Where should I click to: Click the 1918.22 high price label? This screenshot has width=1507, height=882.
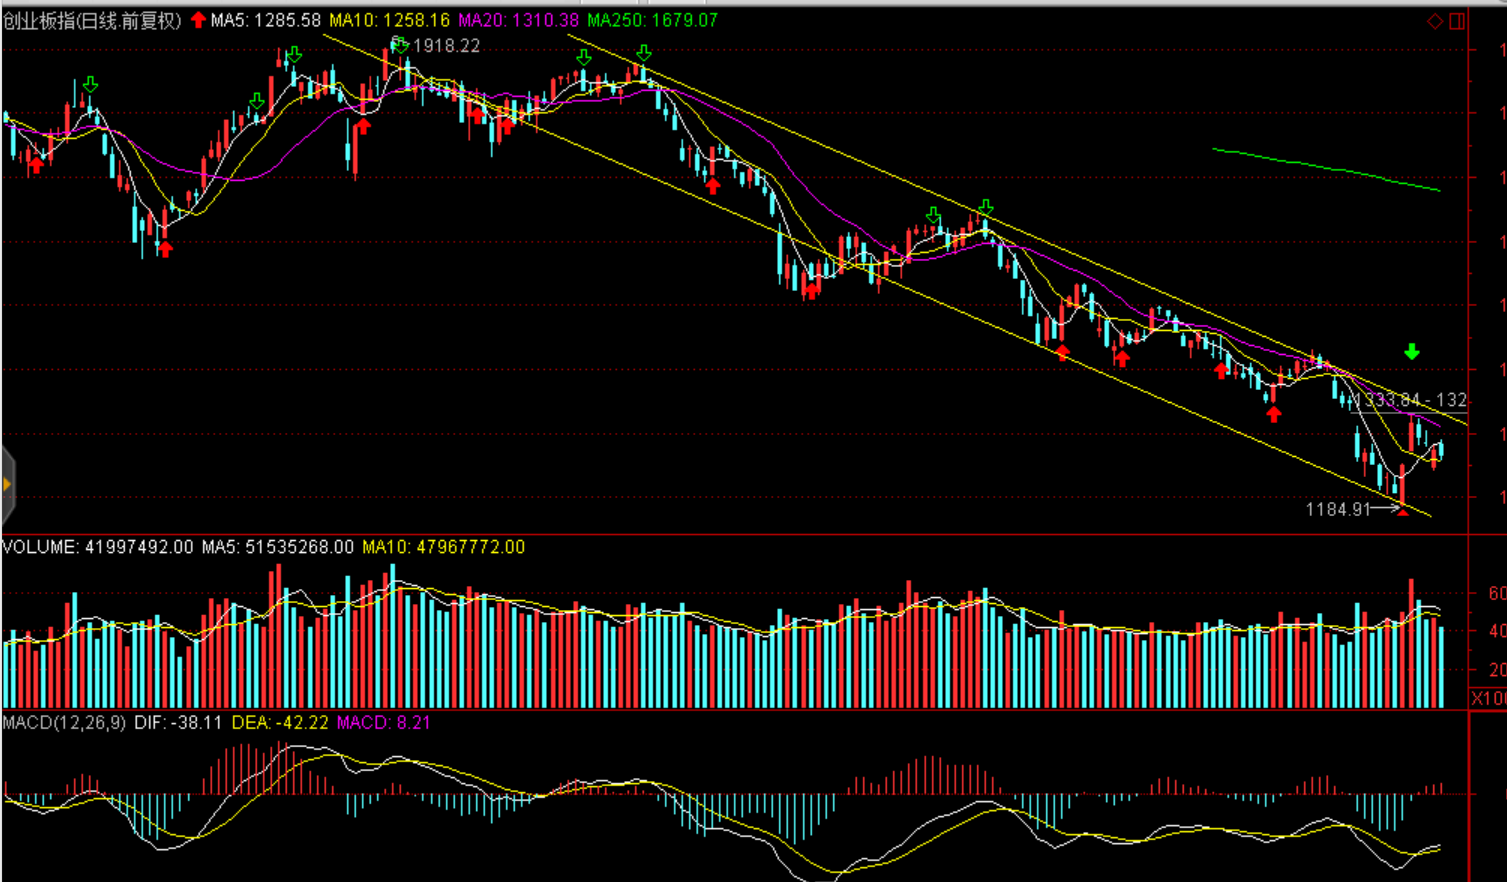[x=446, y=46]
